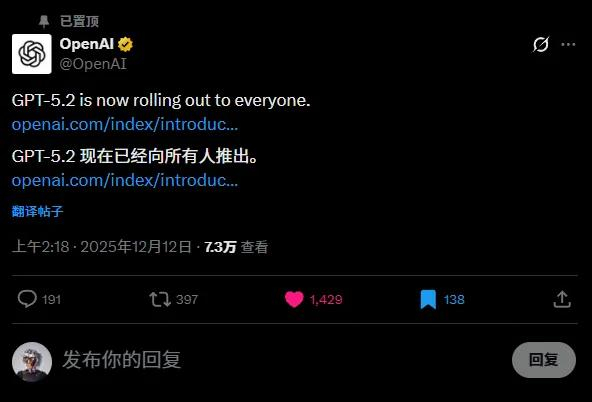
Task: Unlike the post via heart icon
Action: (294, 299)
